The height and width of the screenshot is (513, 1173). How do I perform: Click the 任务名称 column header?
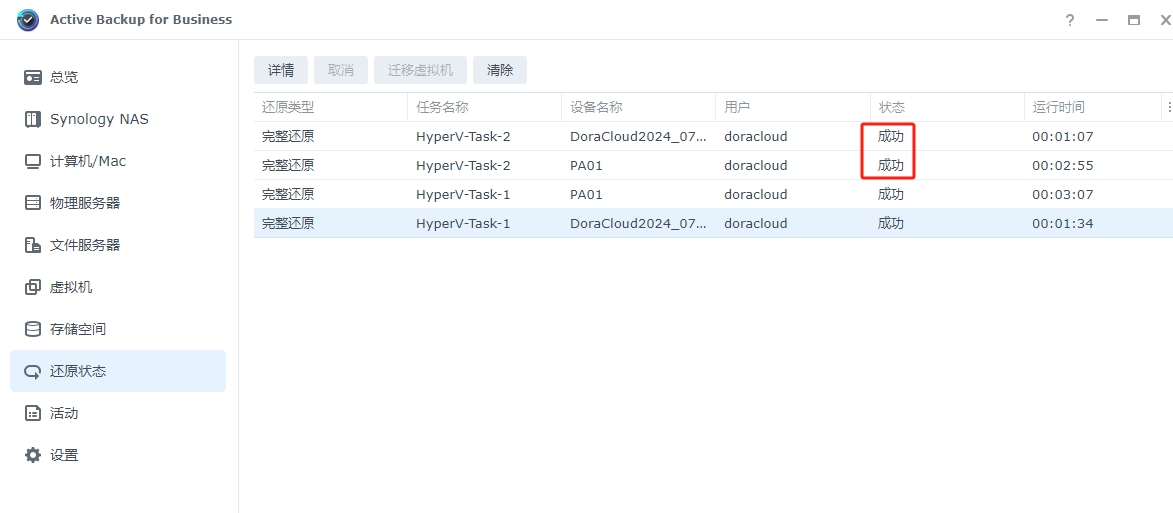coord(442,107)
